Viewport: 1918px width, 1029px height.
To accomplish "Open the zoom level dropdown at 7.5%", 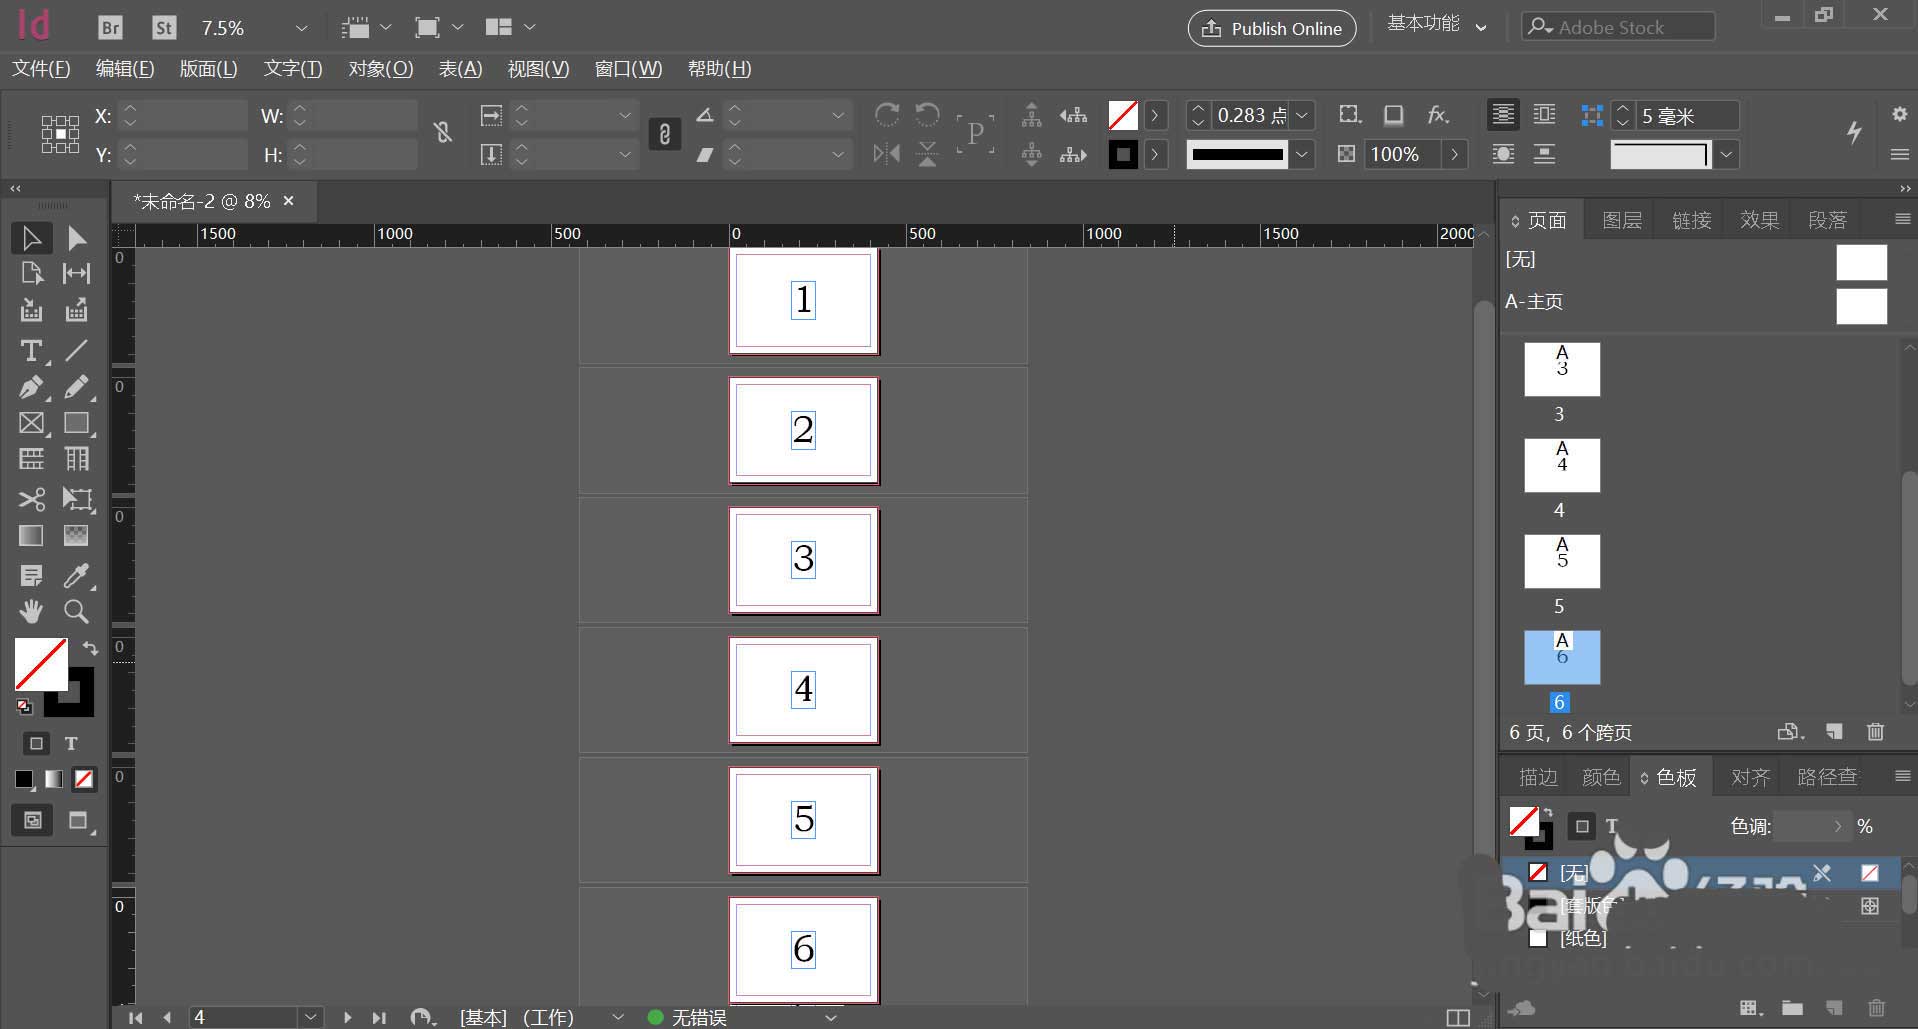I will click(x=301, y=28).
